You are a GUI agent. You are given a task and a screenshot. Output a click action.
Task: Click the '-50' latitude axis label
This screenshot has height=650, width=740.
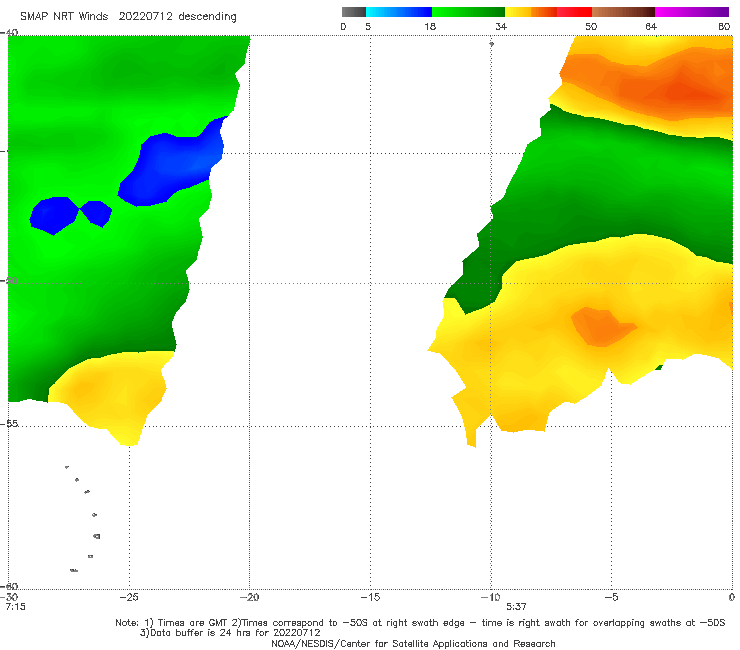point(10,280)
